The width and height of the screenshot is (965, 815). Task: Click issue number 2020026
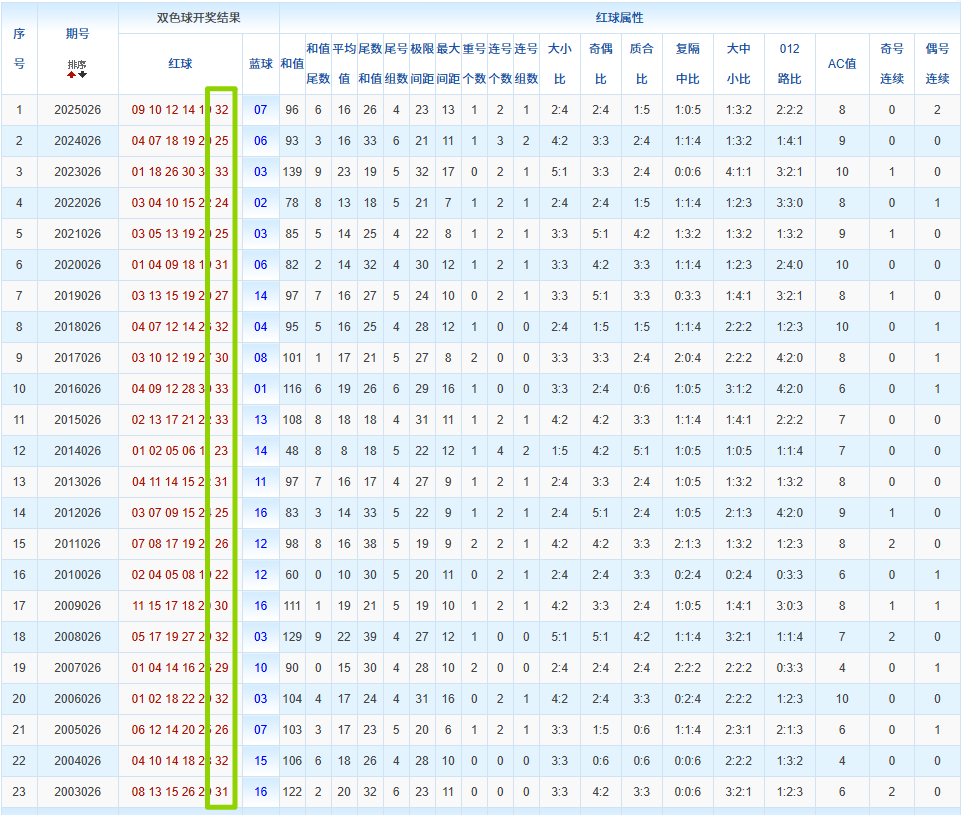pos(77,265)
